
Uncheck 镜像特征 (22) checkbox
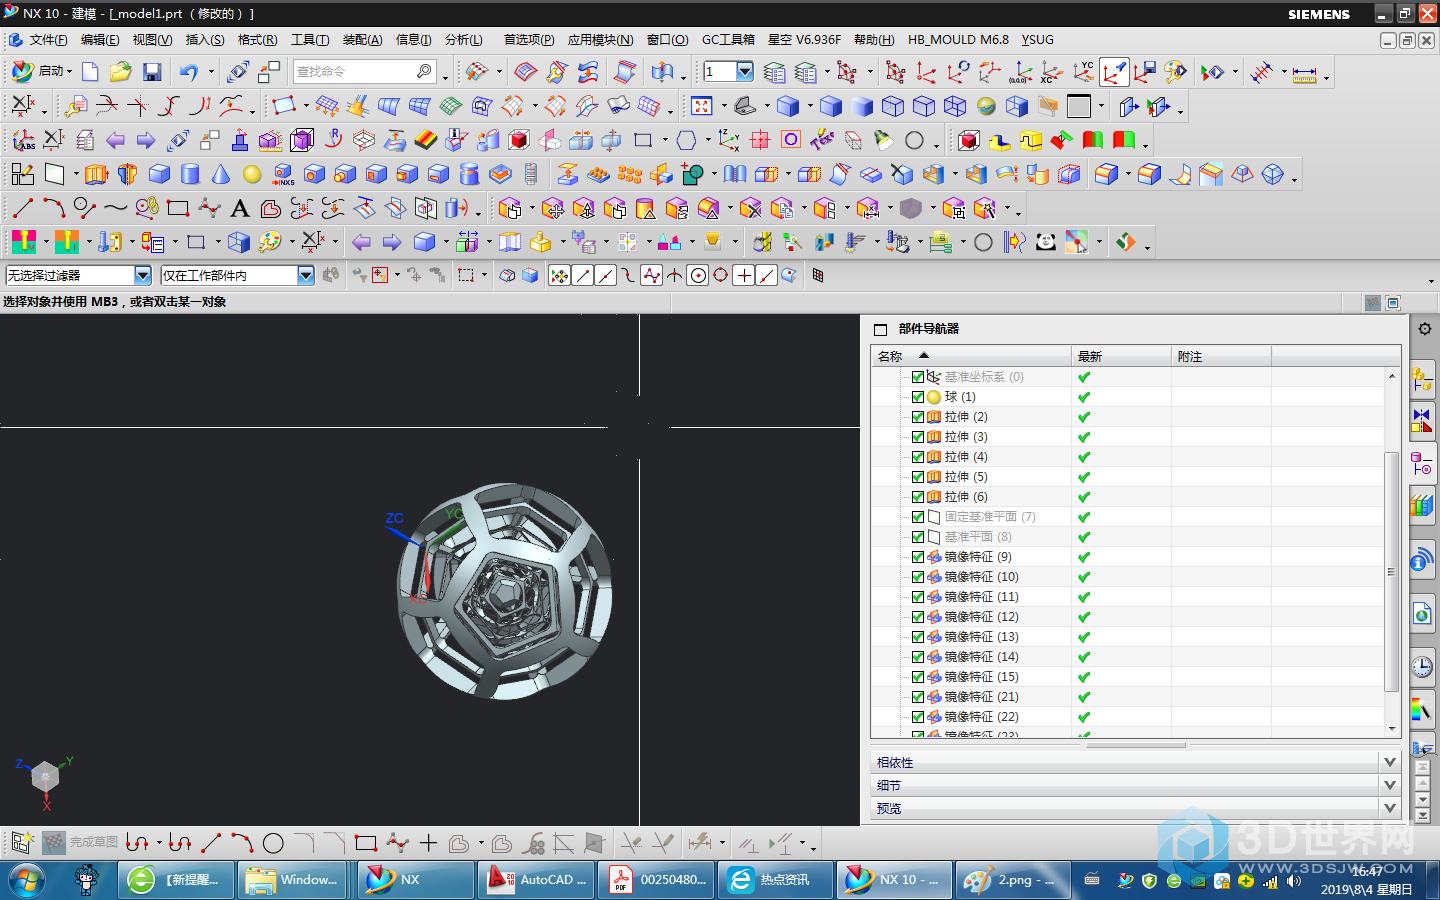[x=917, y=717]
